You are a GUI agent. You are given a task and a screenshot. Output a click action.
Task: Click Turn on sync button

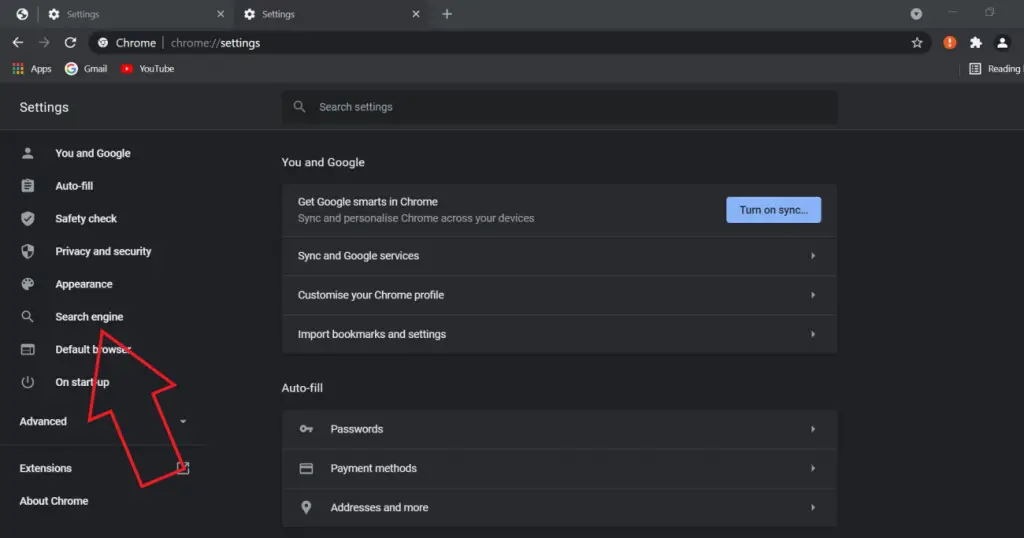(773, 210)
